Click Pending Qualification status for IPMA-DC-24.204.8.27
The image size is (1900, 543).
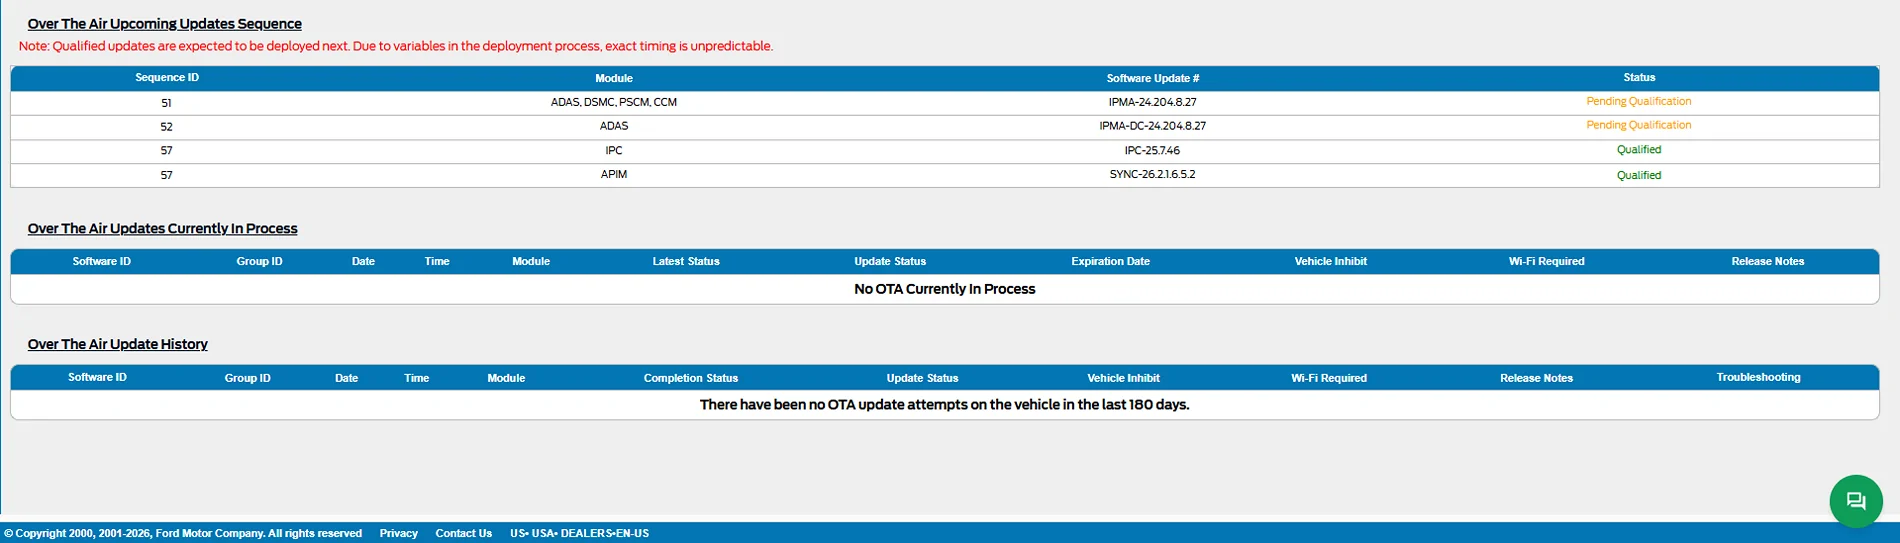coord(1638,125)
